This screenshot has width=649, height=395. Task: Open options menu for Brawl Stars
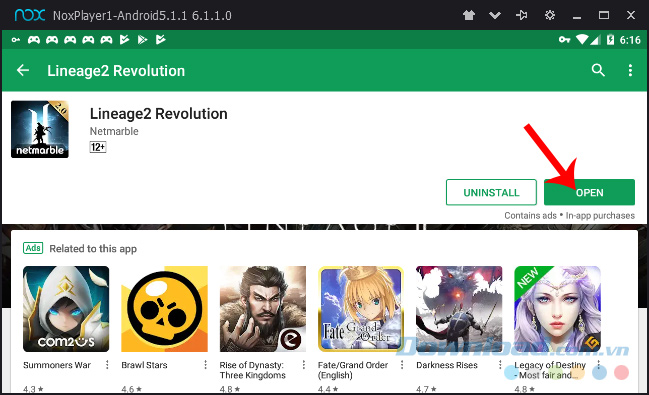(205, 364)
